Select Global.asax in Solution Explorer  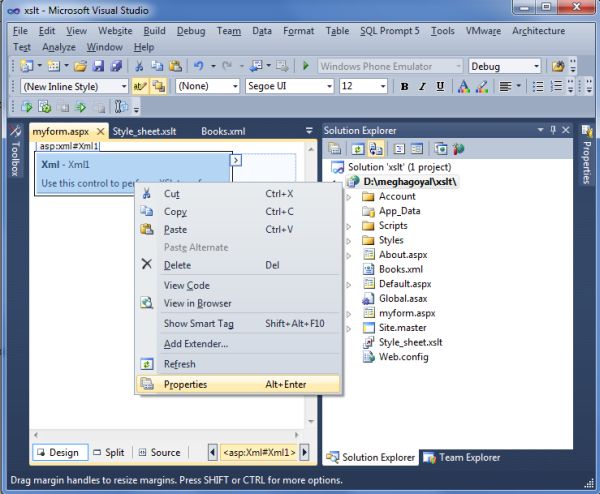[x=403, y=298]
